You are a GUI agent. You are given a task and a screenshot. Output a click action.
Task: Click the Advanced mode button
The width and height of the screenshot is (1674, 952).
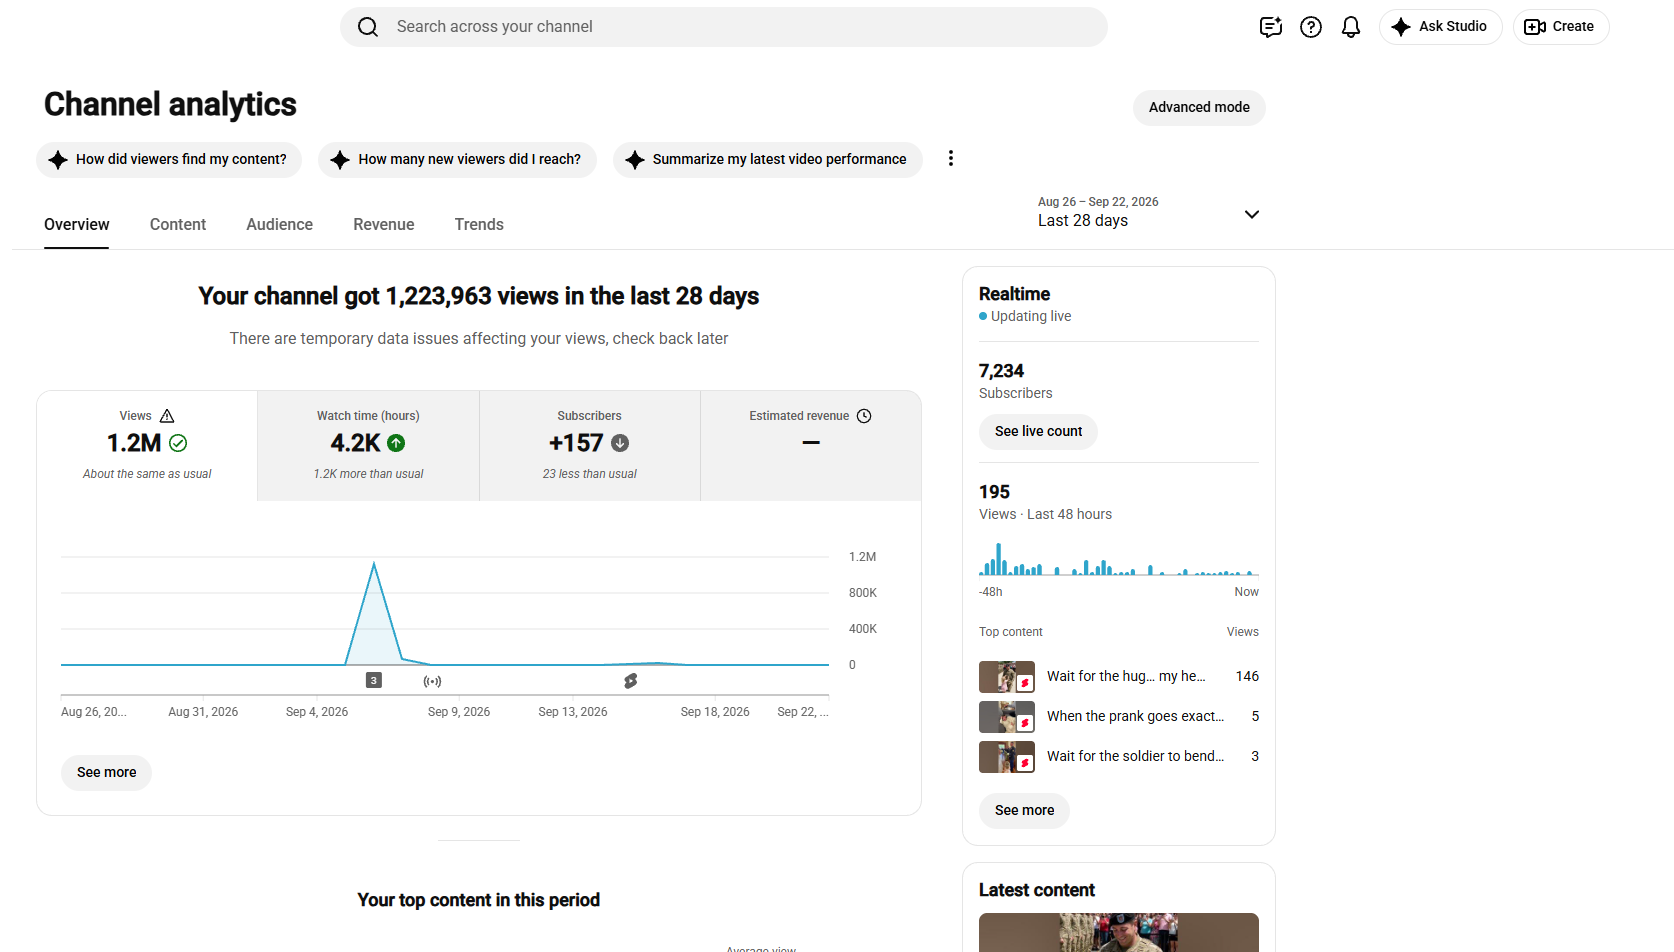(x=1199, y=108)
